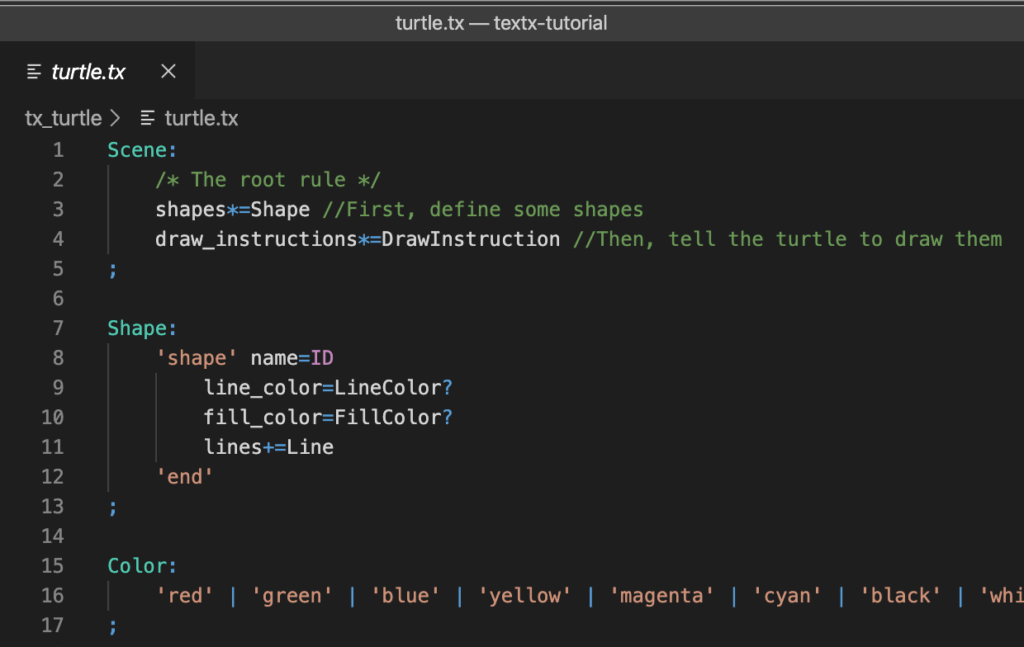Open the turtle.tx breadcrumb dropdown
Screen dimensions: 1024x647
[x=203, y=118]
